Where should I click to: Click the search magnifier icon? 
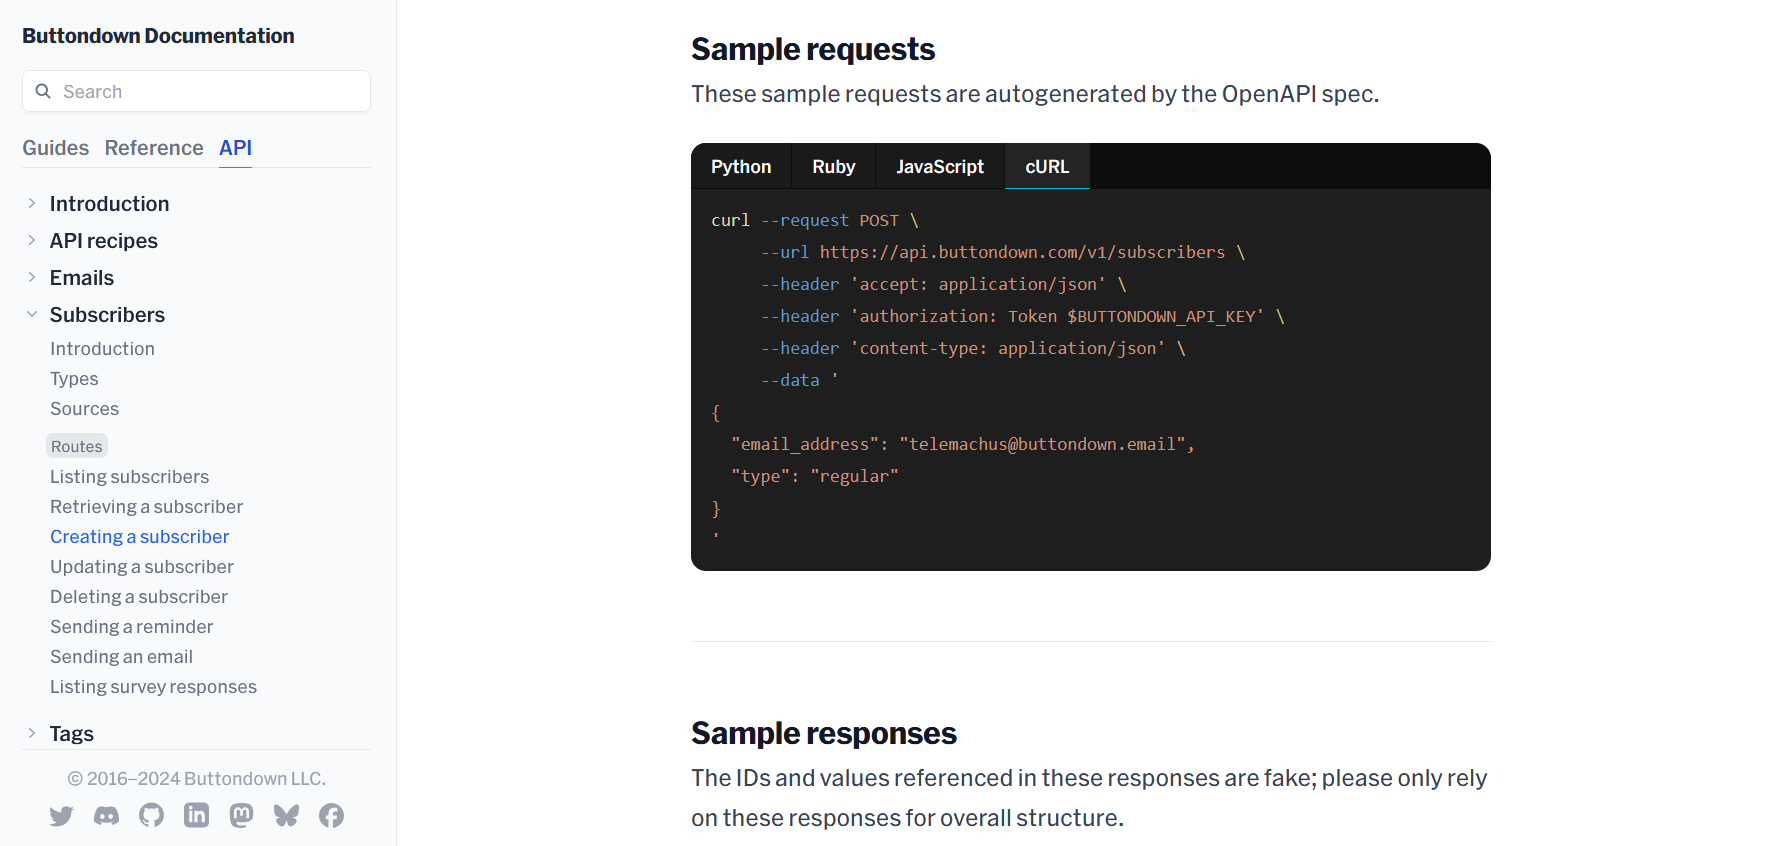click(x=43, y=91)
